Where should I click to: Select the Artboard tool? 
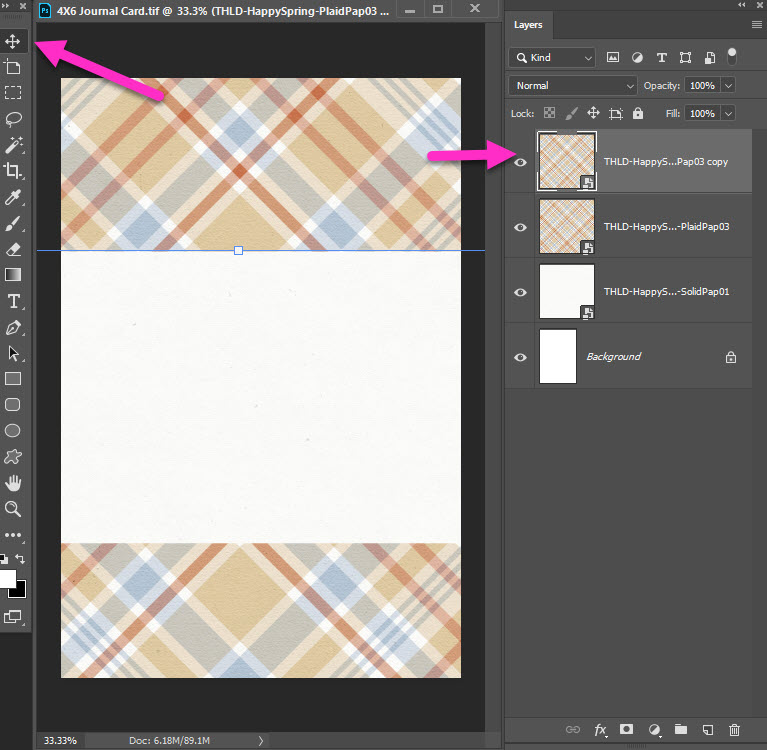click(13, 67)
